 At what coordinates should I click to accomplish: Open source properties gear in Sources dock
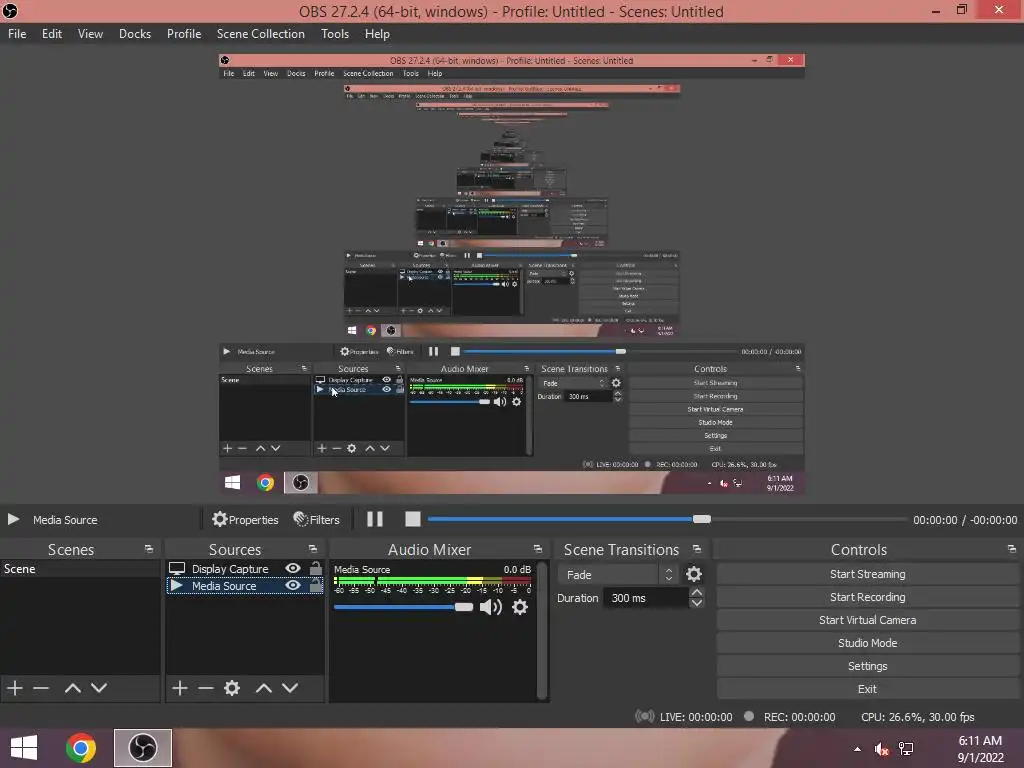coord(232,688)
